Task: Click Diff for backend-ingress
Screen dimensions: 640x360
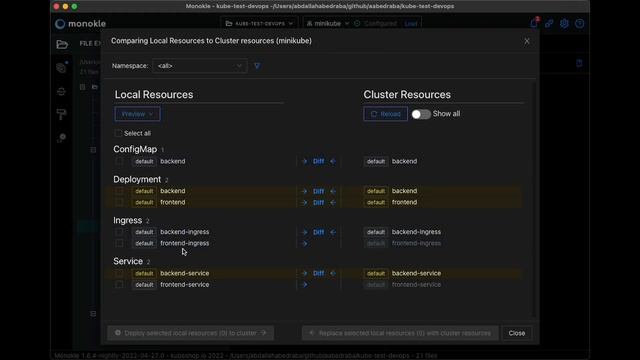Action: click(x=318, y=232)
